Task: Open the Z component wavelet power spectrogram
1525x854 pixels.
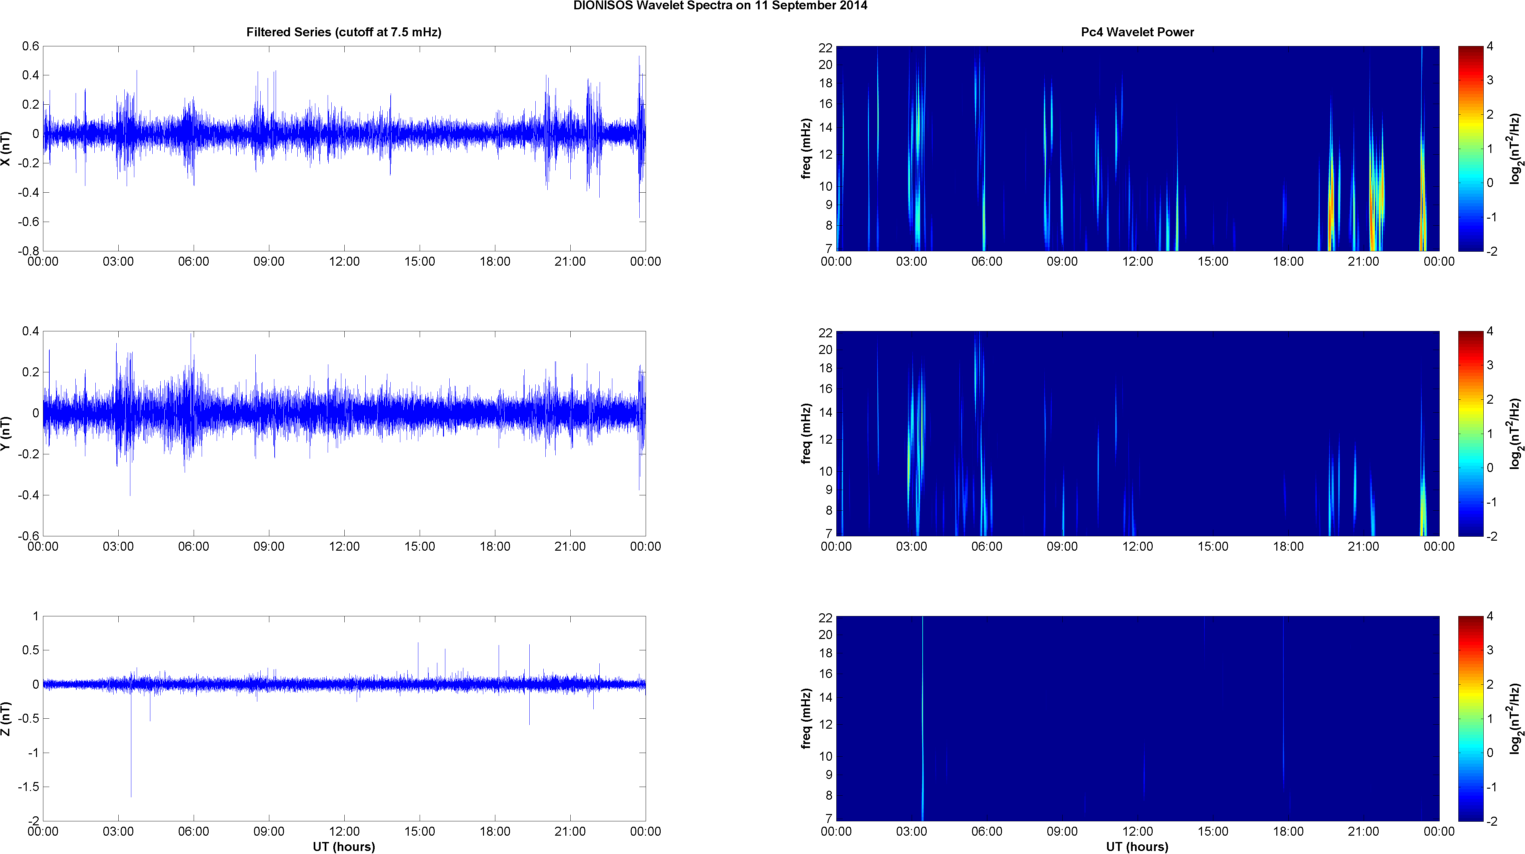Action: [1137, 718]
